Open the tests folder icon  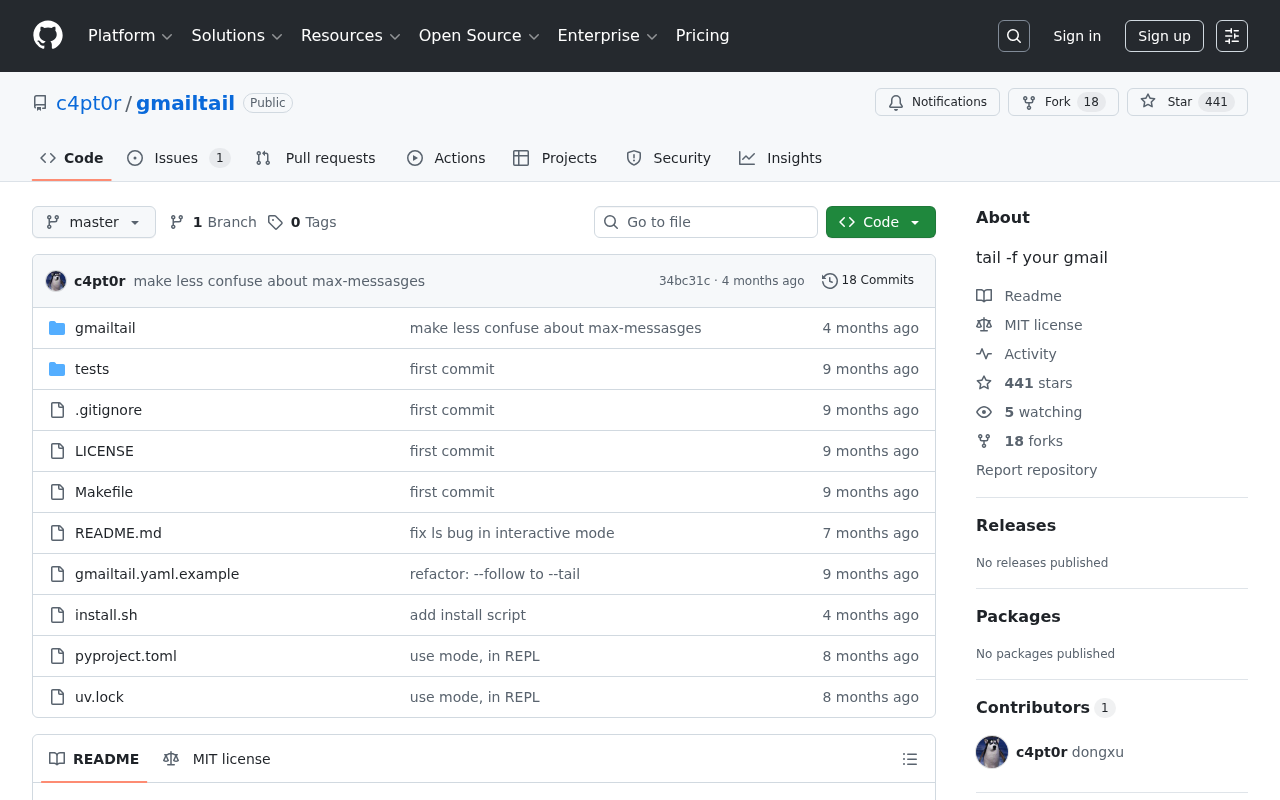coord(57,368)
